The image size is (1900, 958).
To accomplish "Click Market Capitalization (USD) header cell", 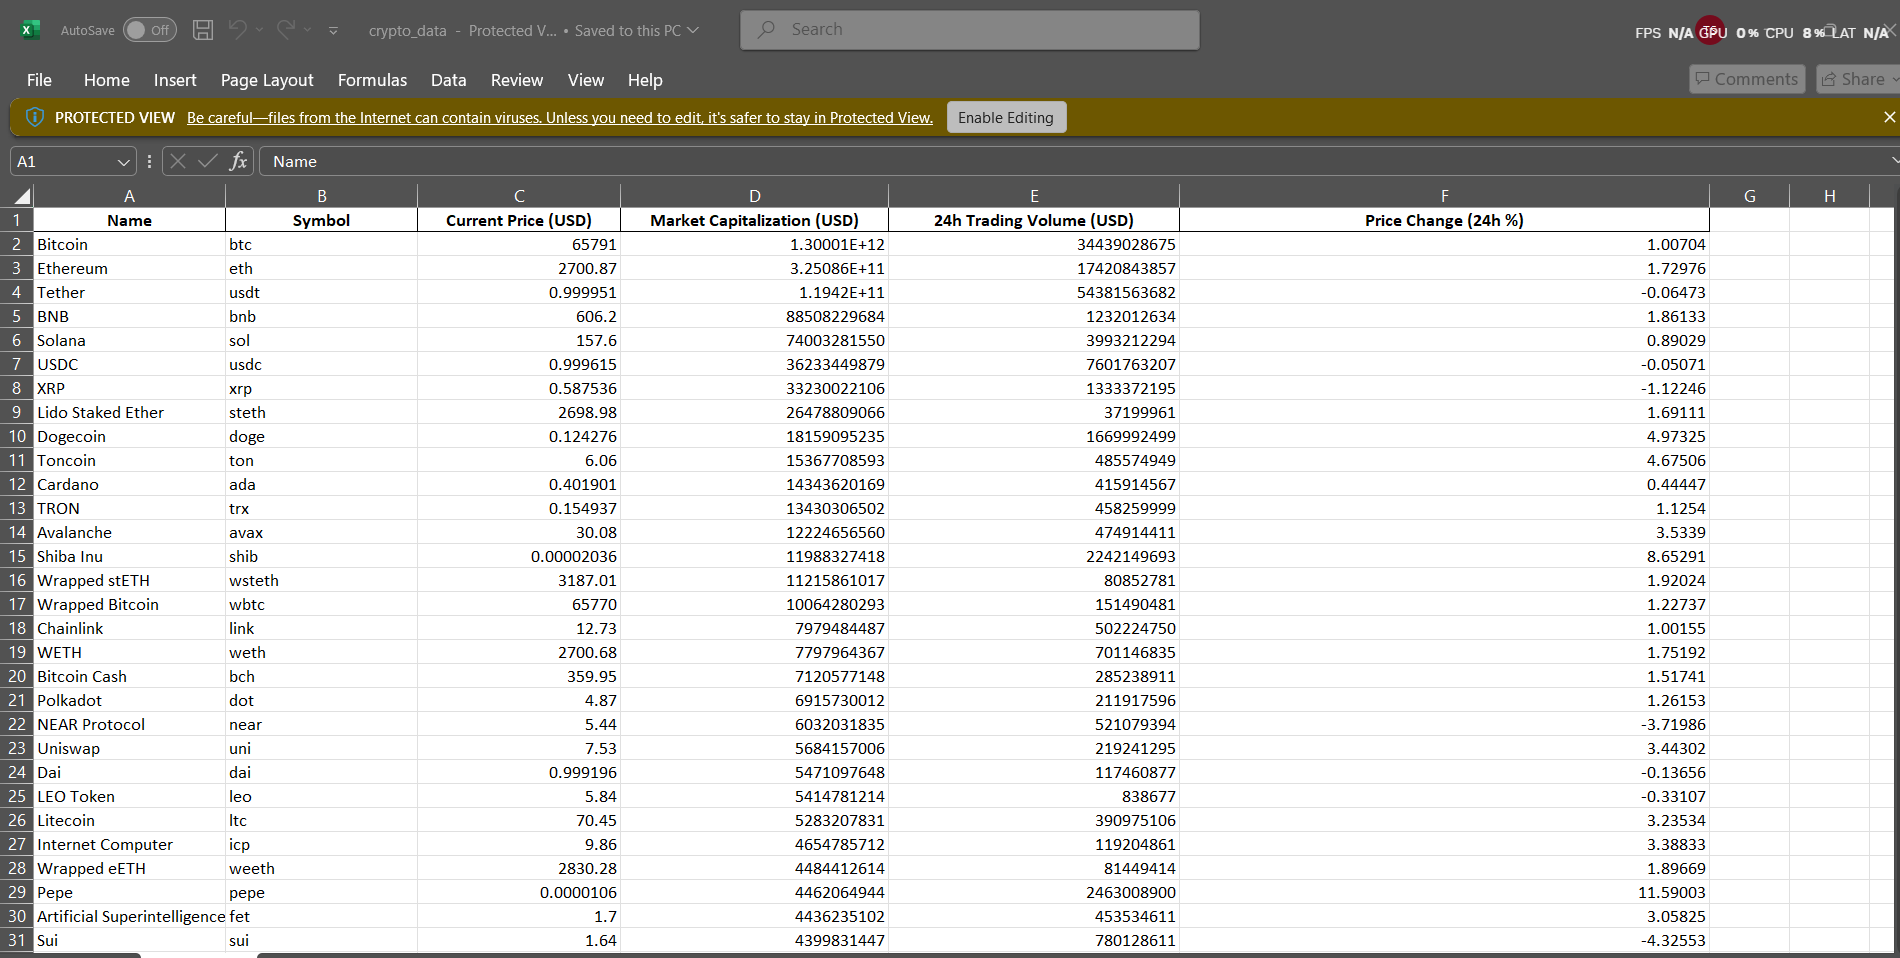I will coord(754,220).
